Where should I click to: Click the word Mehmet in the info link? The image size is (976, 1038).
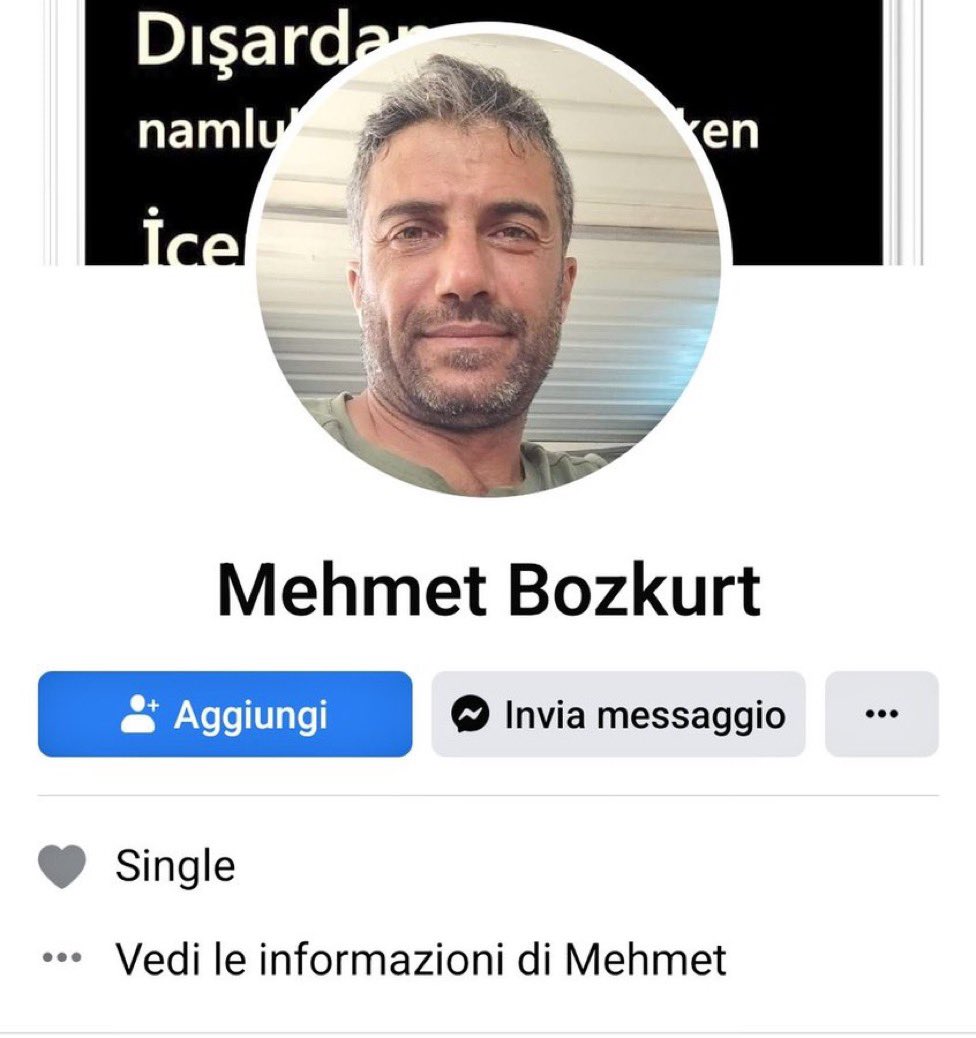tap(646, 959)
